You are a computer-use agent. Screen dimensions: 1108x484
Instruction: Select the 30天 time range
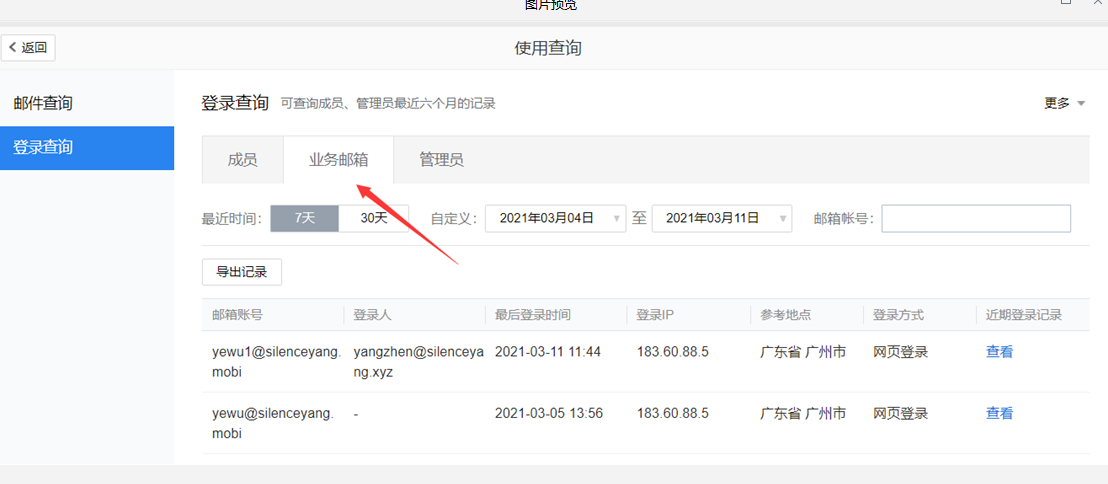coord(374,218)
